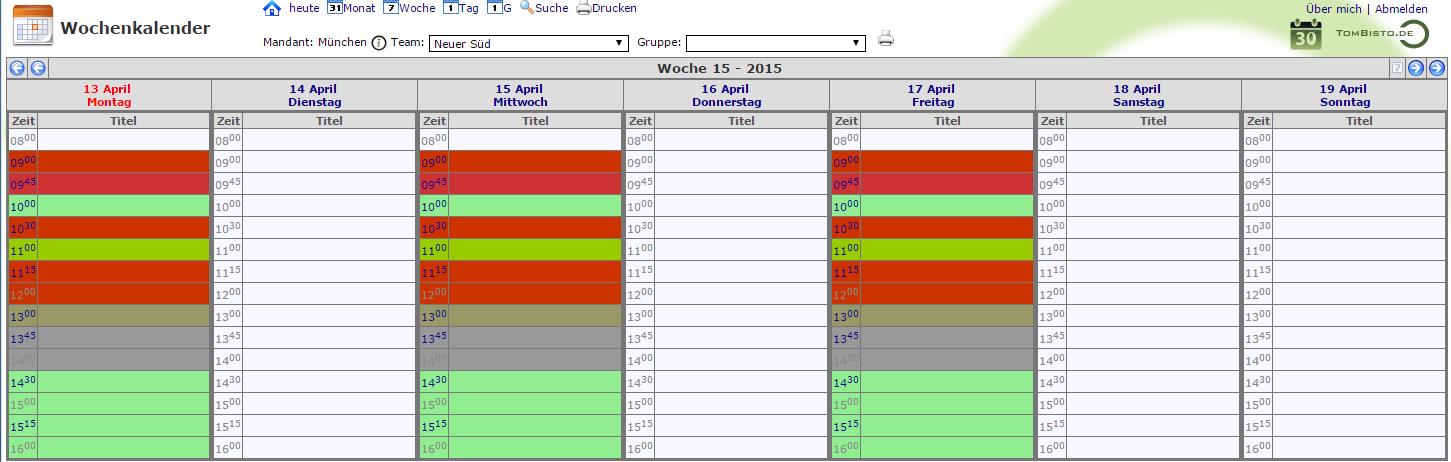
Task: Click the question mark help icon
Action: (1397, 68)
